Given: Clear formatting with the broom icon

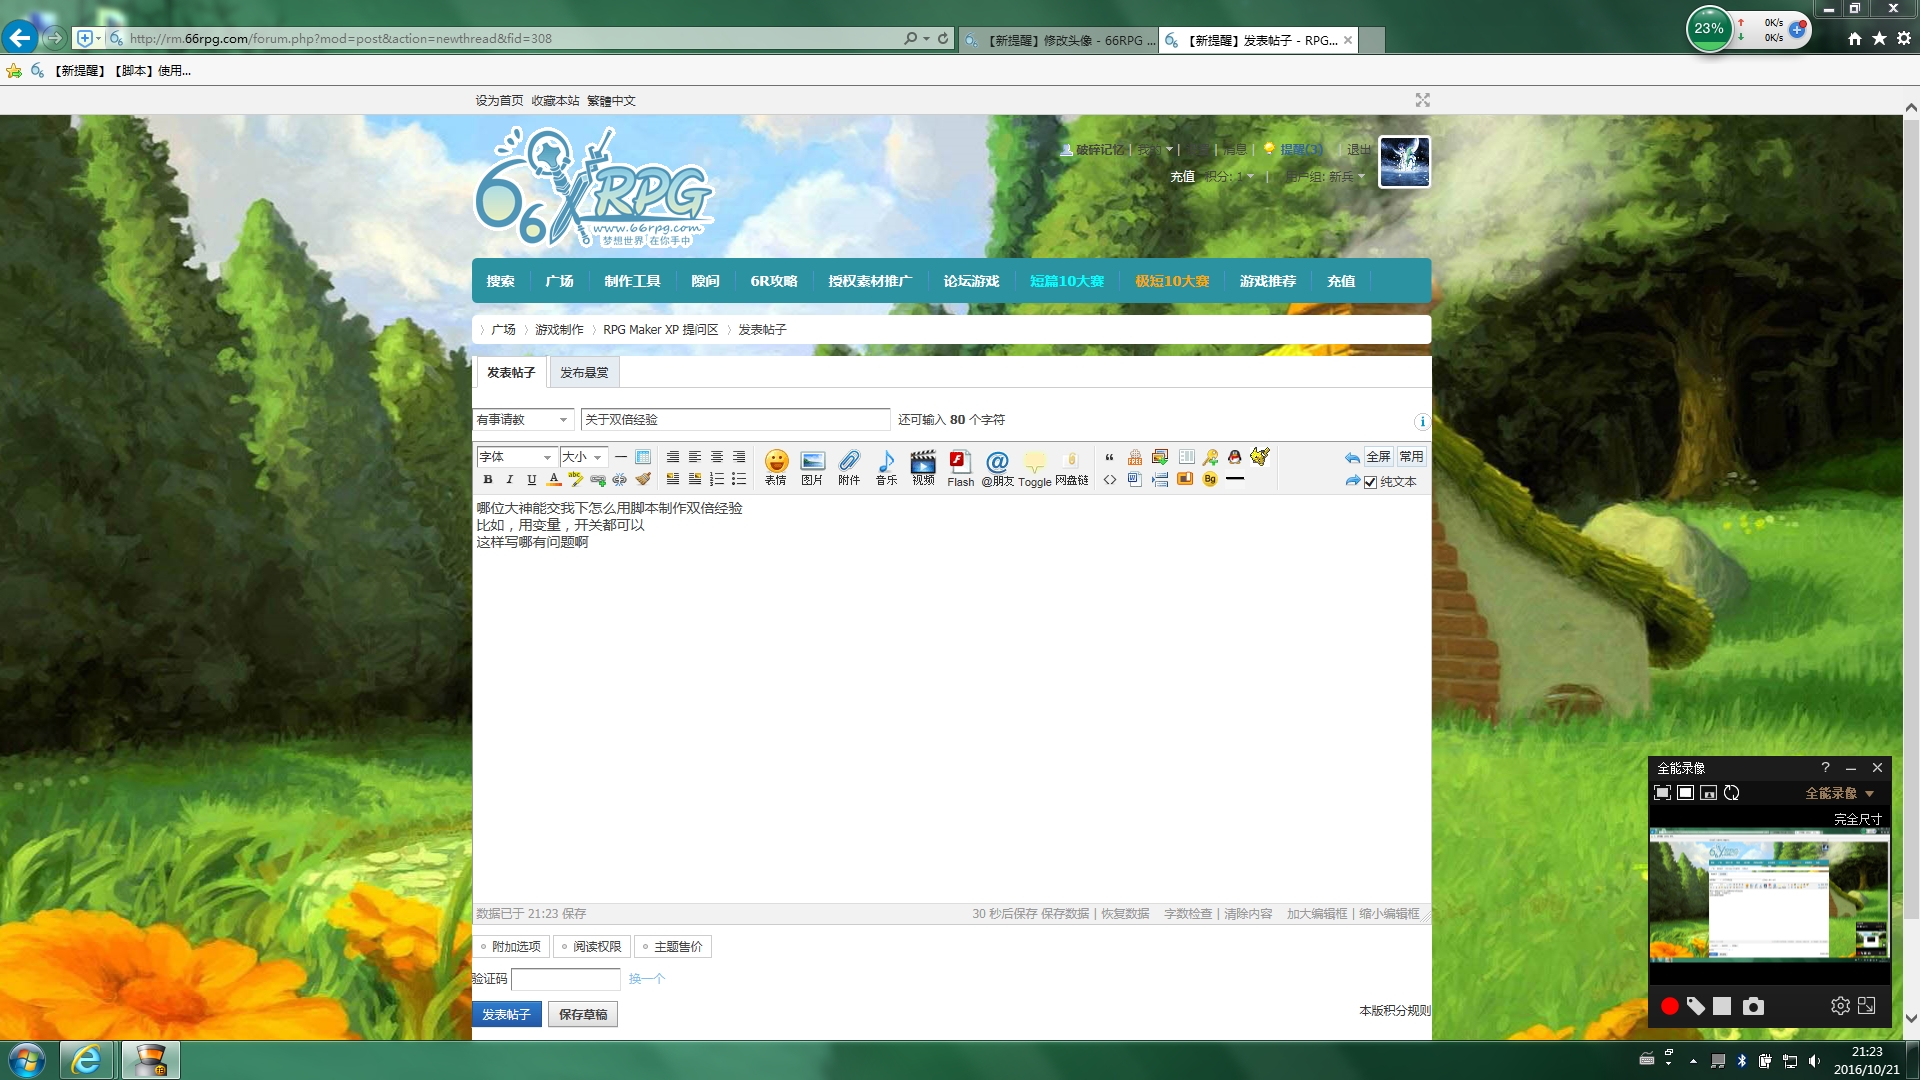Looking at the screenshot, I should (643, 480).
